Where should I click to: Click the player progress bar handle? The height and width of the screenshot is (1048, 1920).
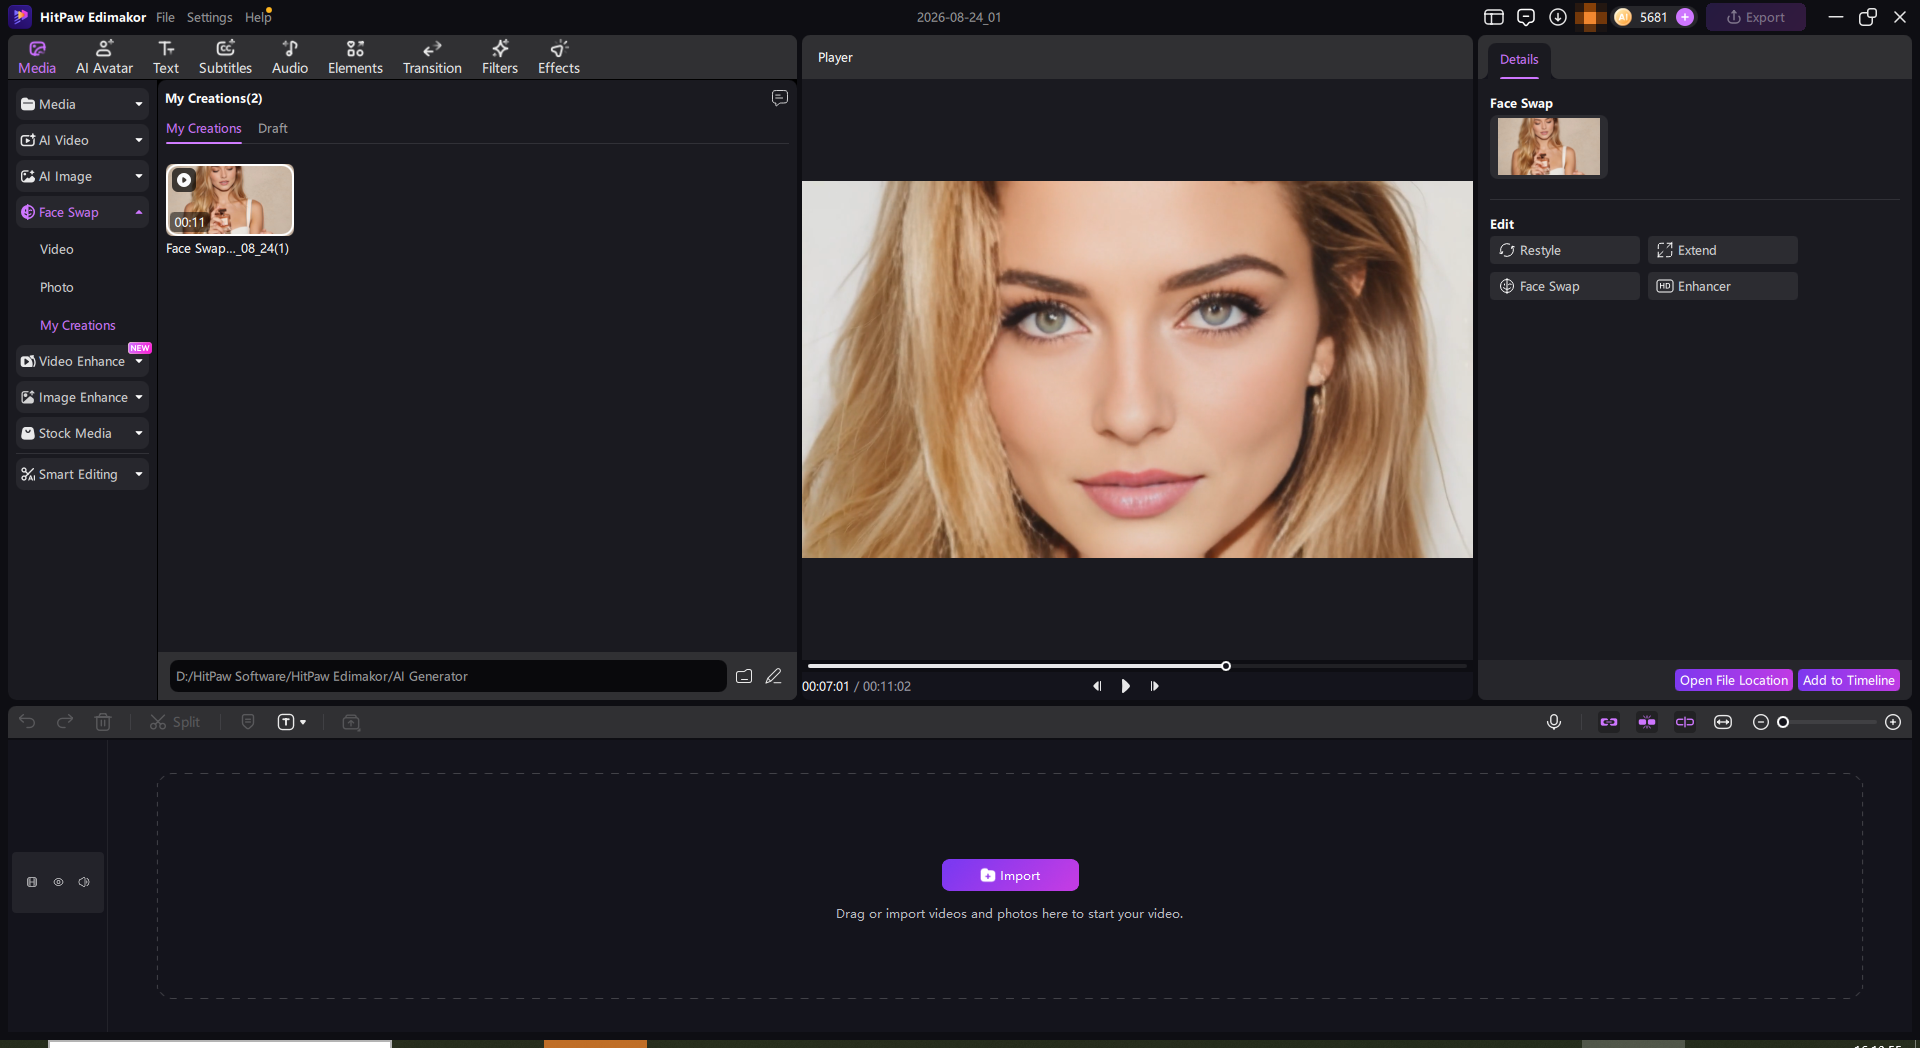[1226, 666]
